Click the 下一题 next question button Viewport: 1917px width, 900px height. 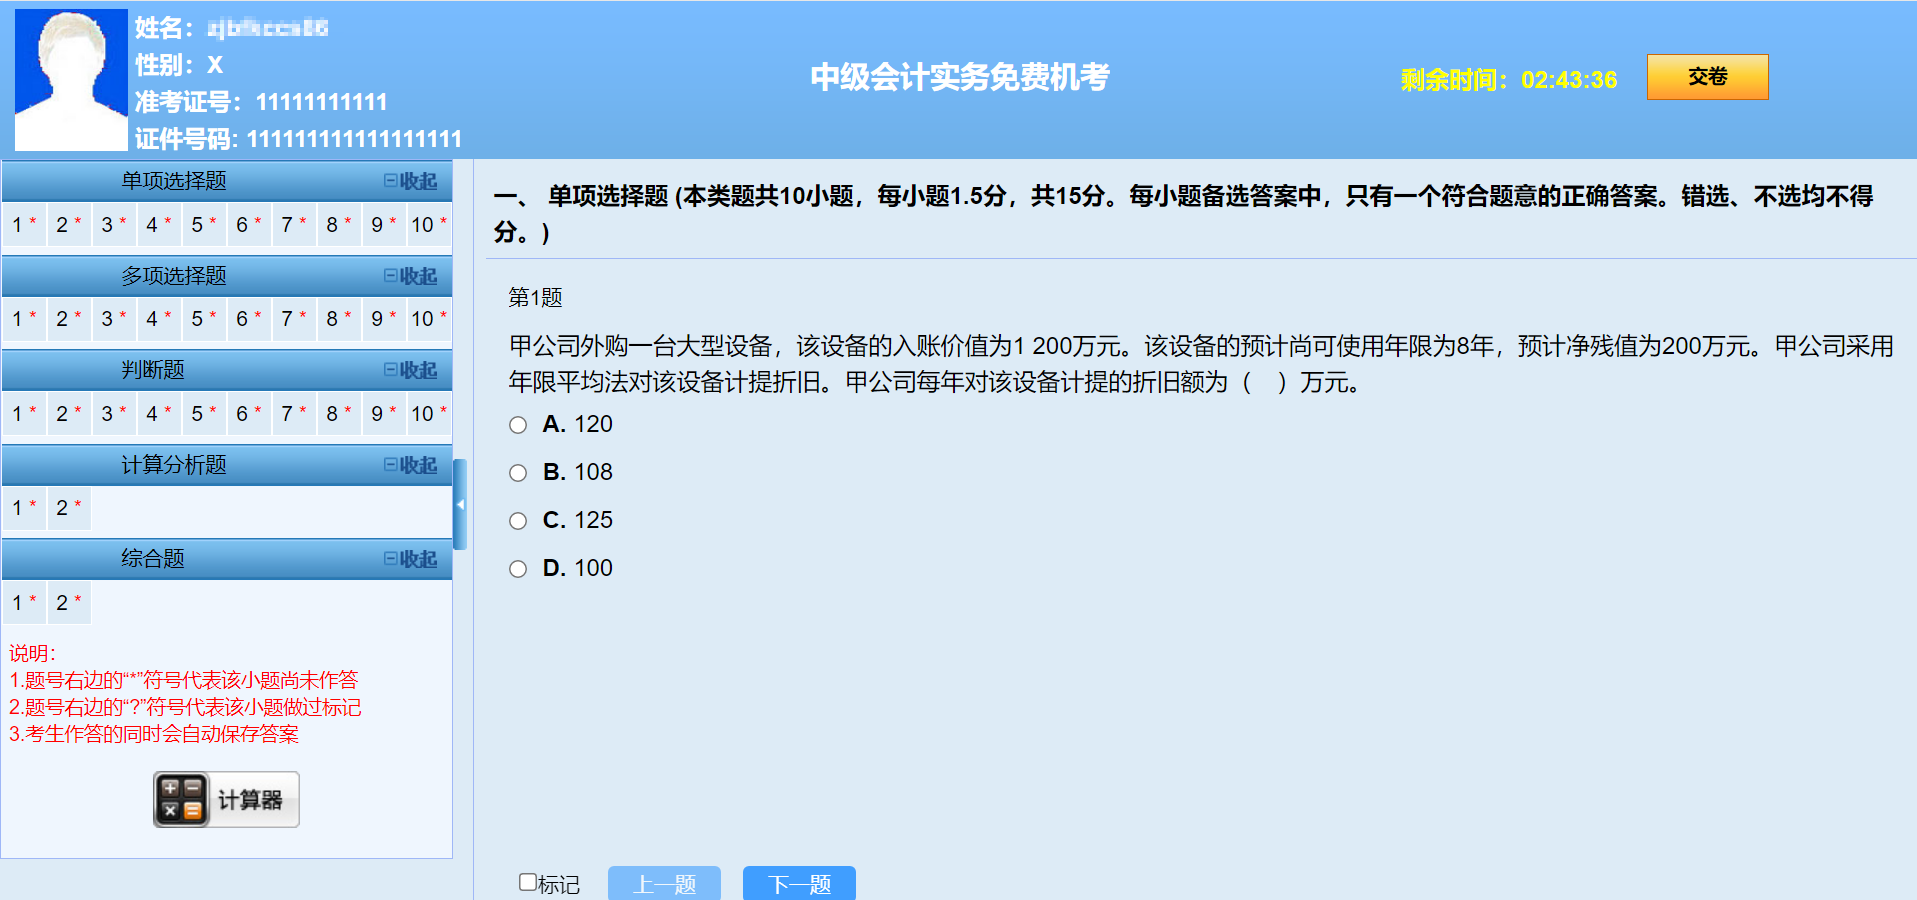pos(798,884)
